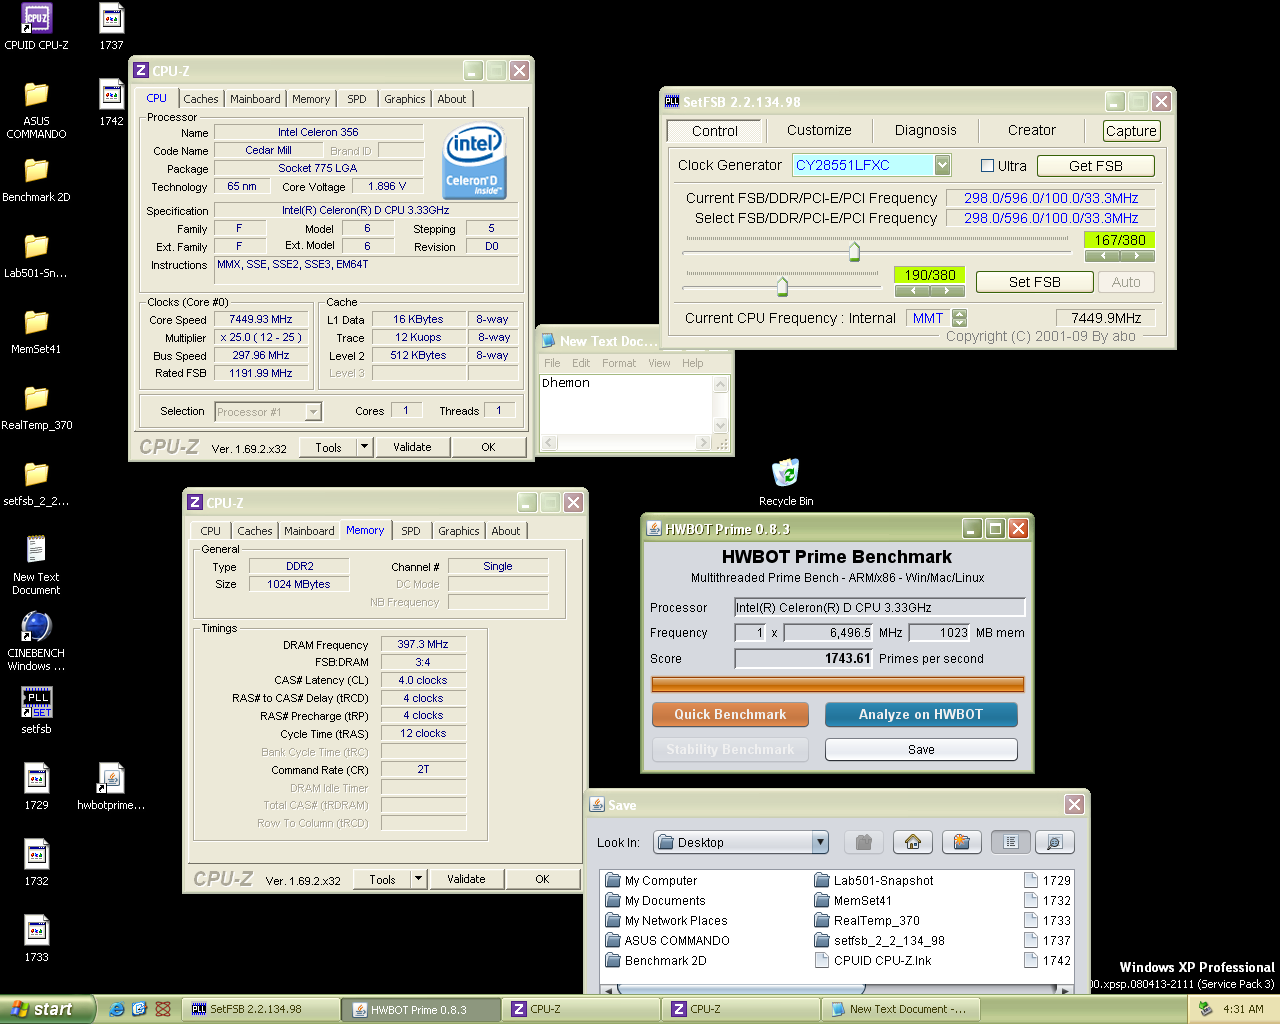Expand Tools dropdown arrow in CPU-Z CPU window
The image size is (1280, 1024).
click(x=364, y=447)
